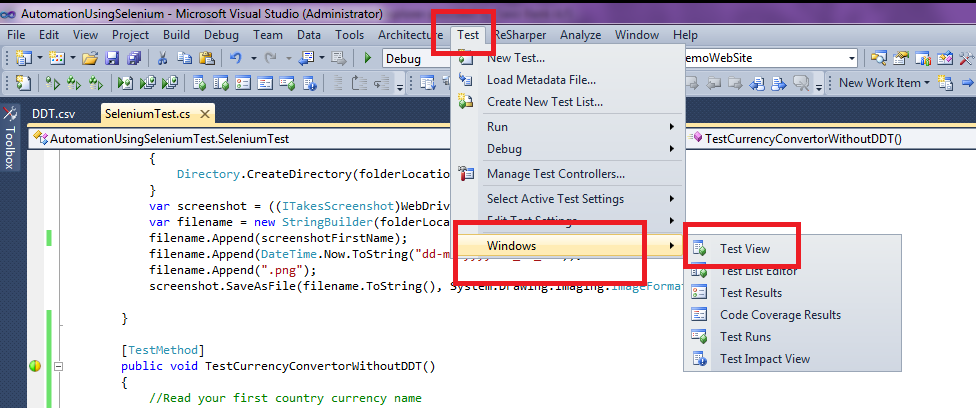The height and width of the screenshot is (409, 976).
Task: Open the Analyze menu
Action: pos(581,35)
